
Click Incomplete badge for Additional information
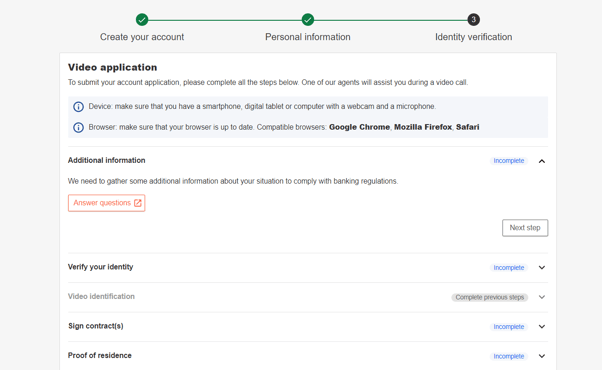pyautogui.click(x=509, y=161)
